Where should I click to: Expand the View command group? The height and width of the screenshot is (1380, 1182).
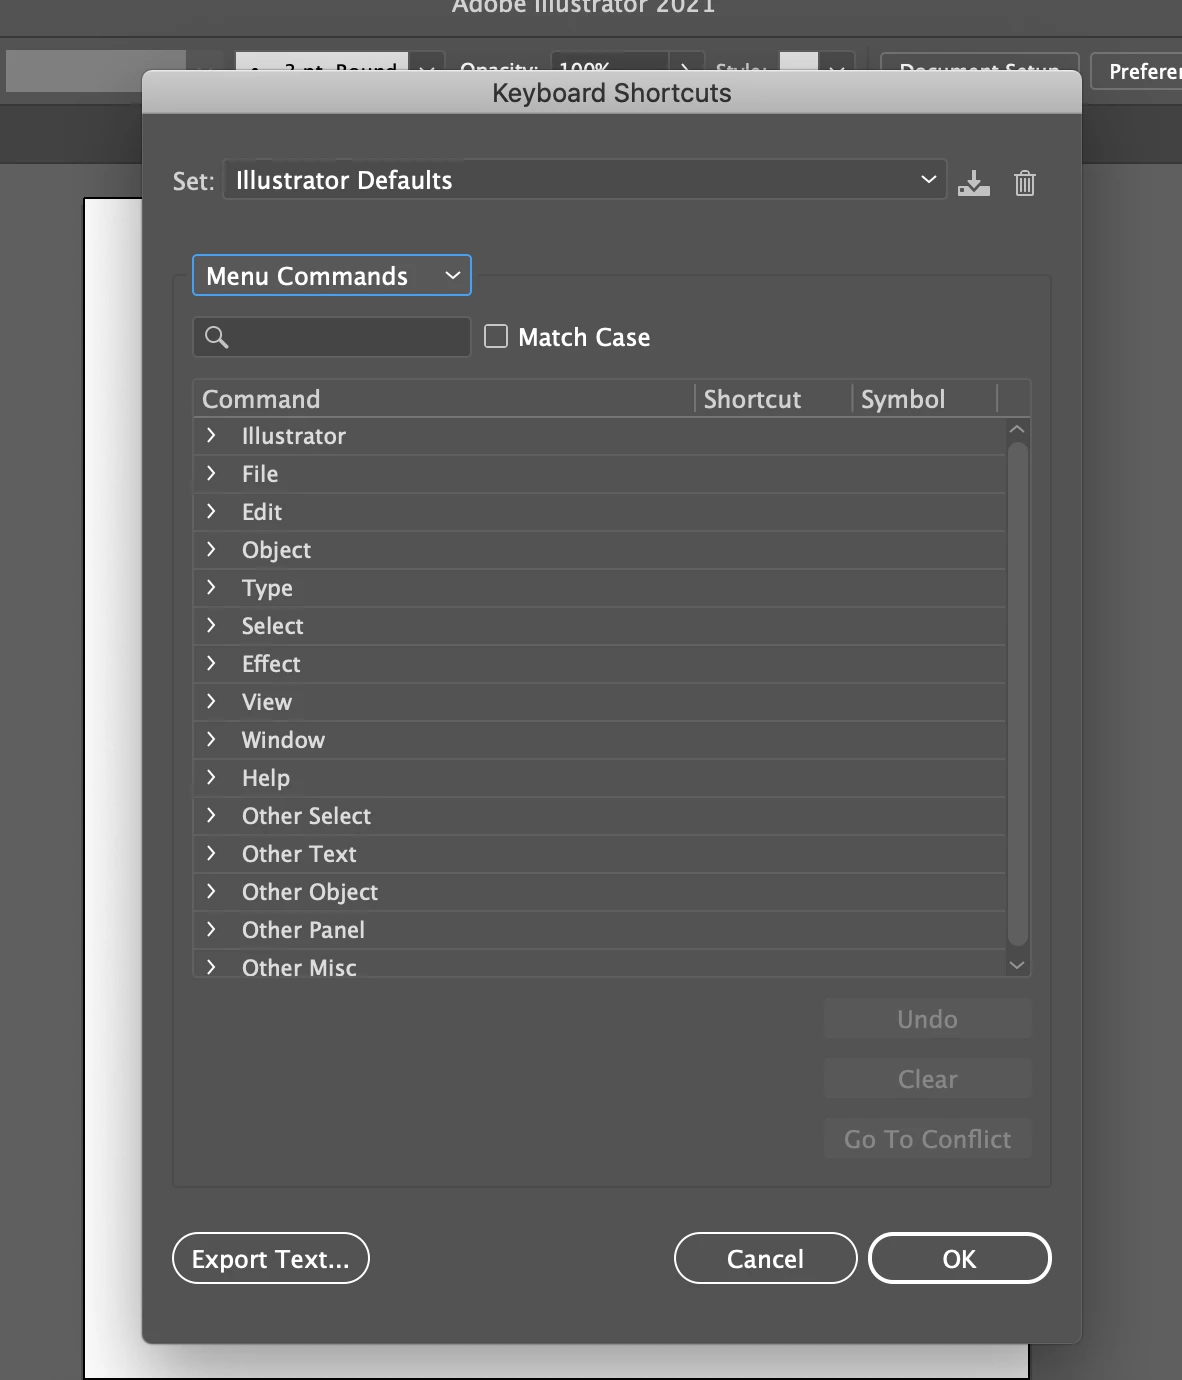[x=211, y=701]
